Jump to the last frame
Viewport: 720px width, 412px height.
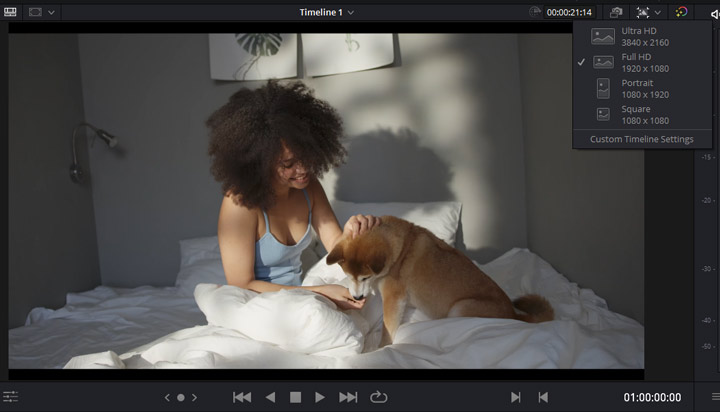[x=348, y=397]
